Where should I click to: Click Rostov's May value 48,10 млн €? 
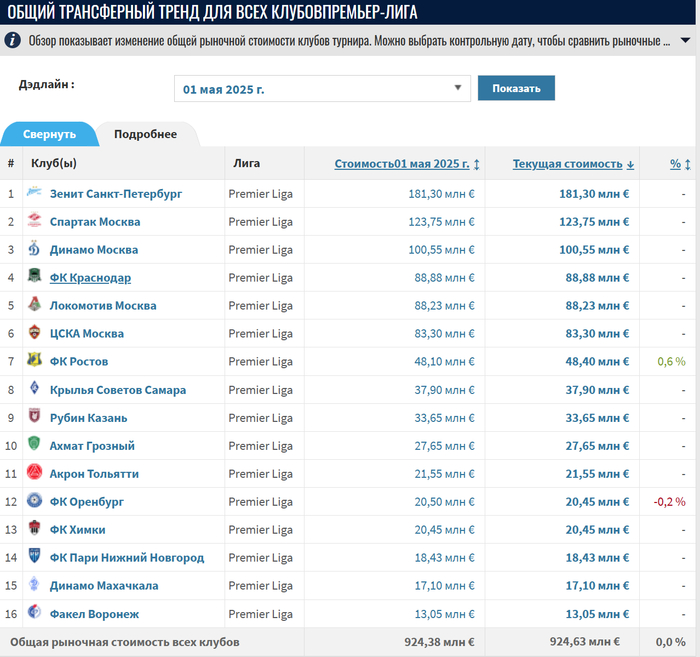[x=444, y=362]
